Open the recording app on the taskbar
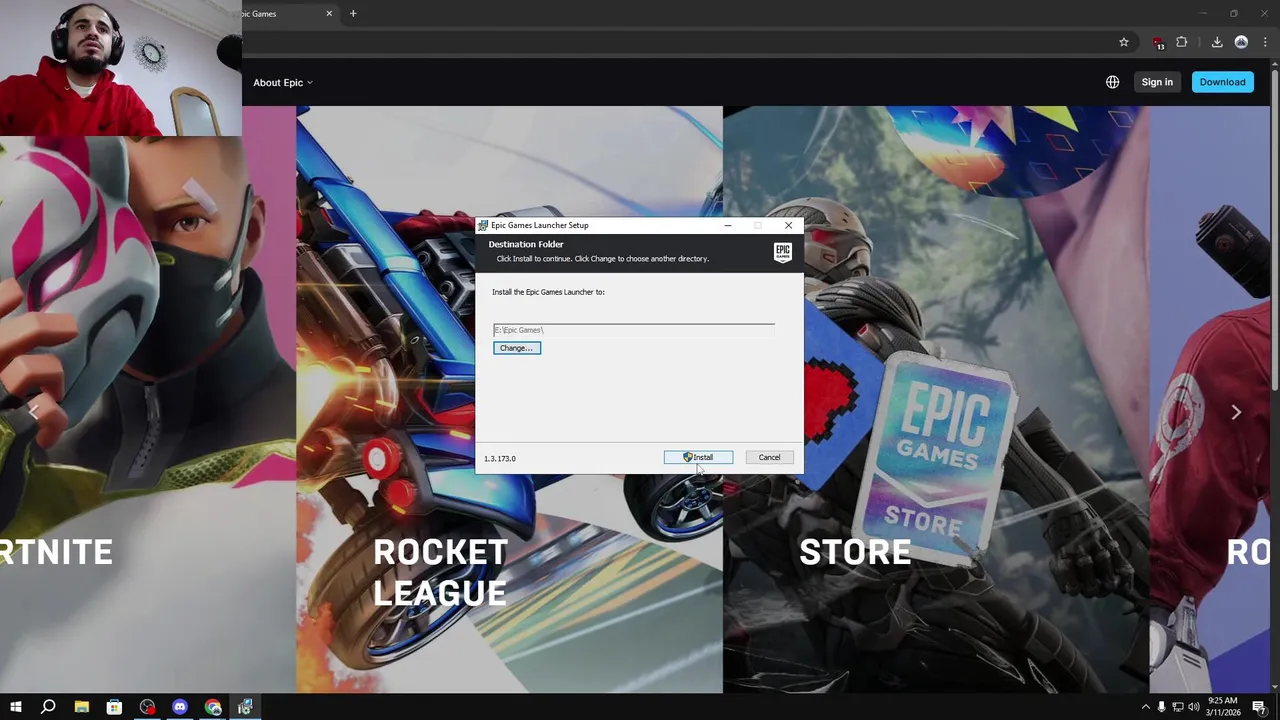The width and height of the screenshot is (1280, 720). click(x=148, y=707)
